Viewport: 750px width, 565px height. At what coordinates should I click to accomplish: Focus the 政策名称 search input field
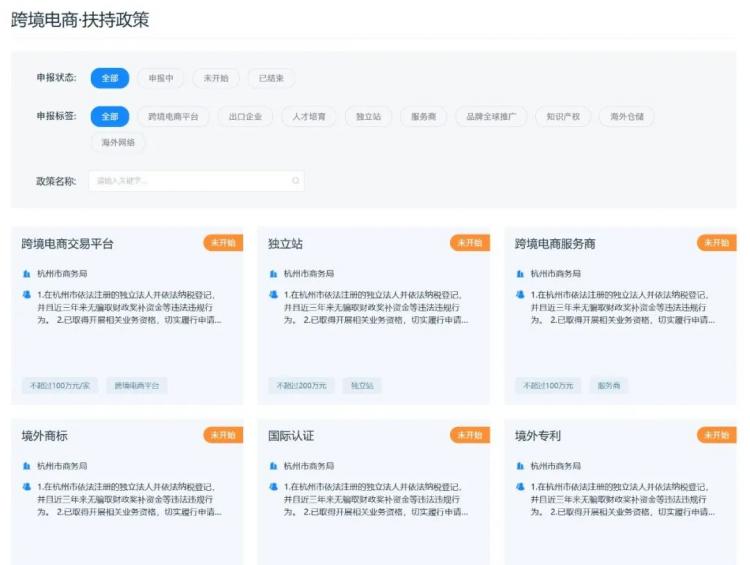click(x=197, y=181)
